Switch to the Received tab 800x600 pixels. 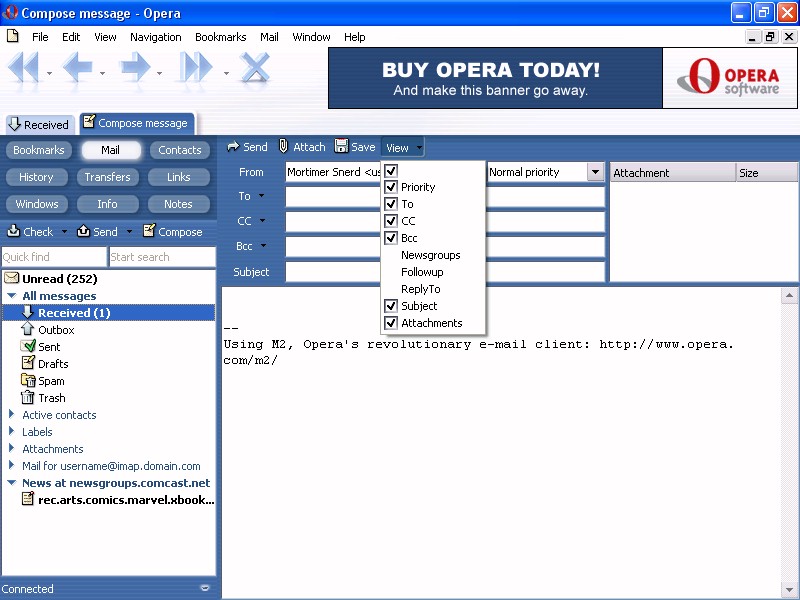39,125
